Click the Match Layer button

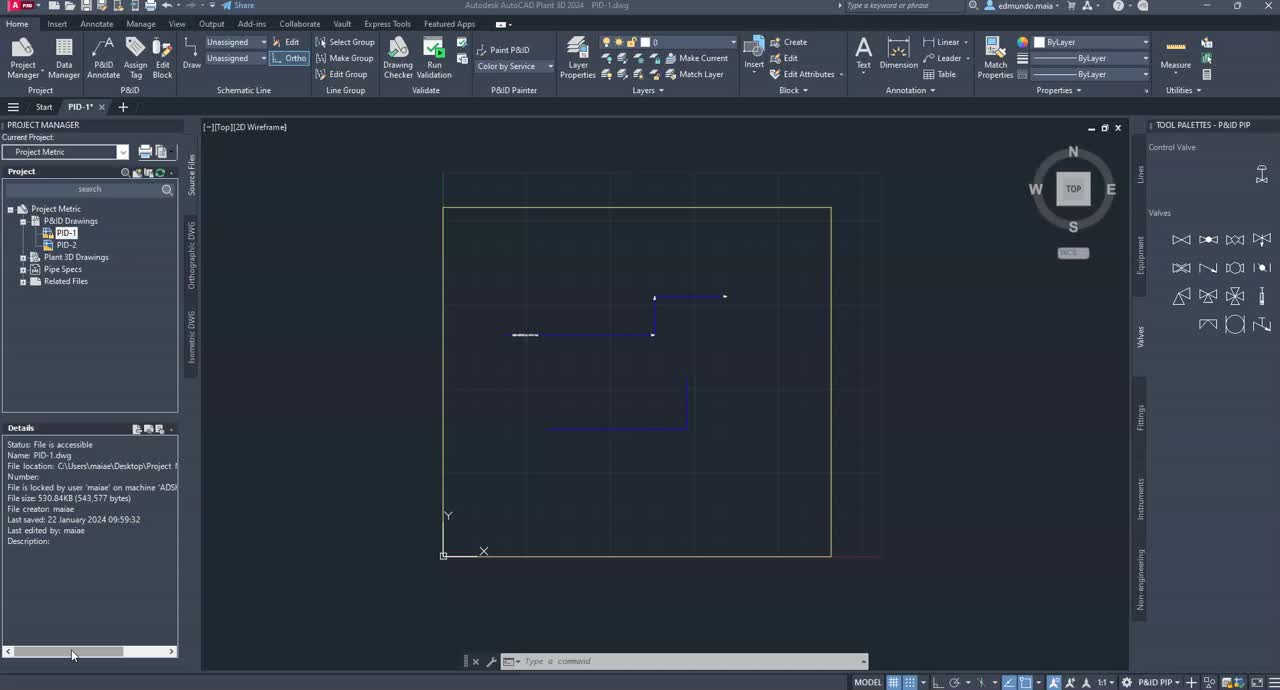700,74
